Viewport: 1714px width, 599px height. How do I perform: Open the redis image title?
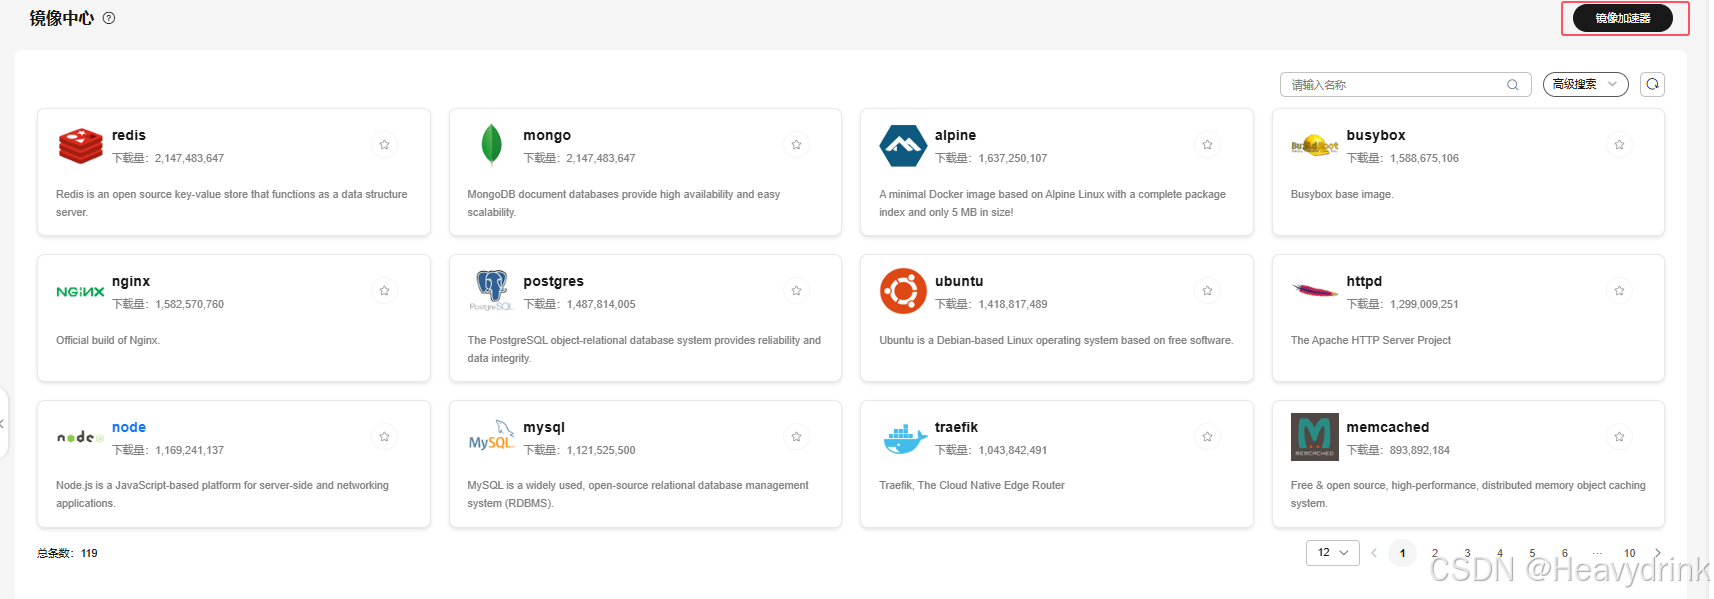point(129,135)
